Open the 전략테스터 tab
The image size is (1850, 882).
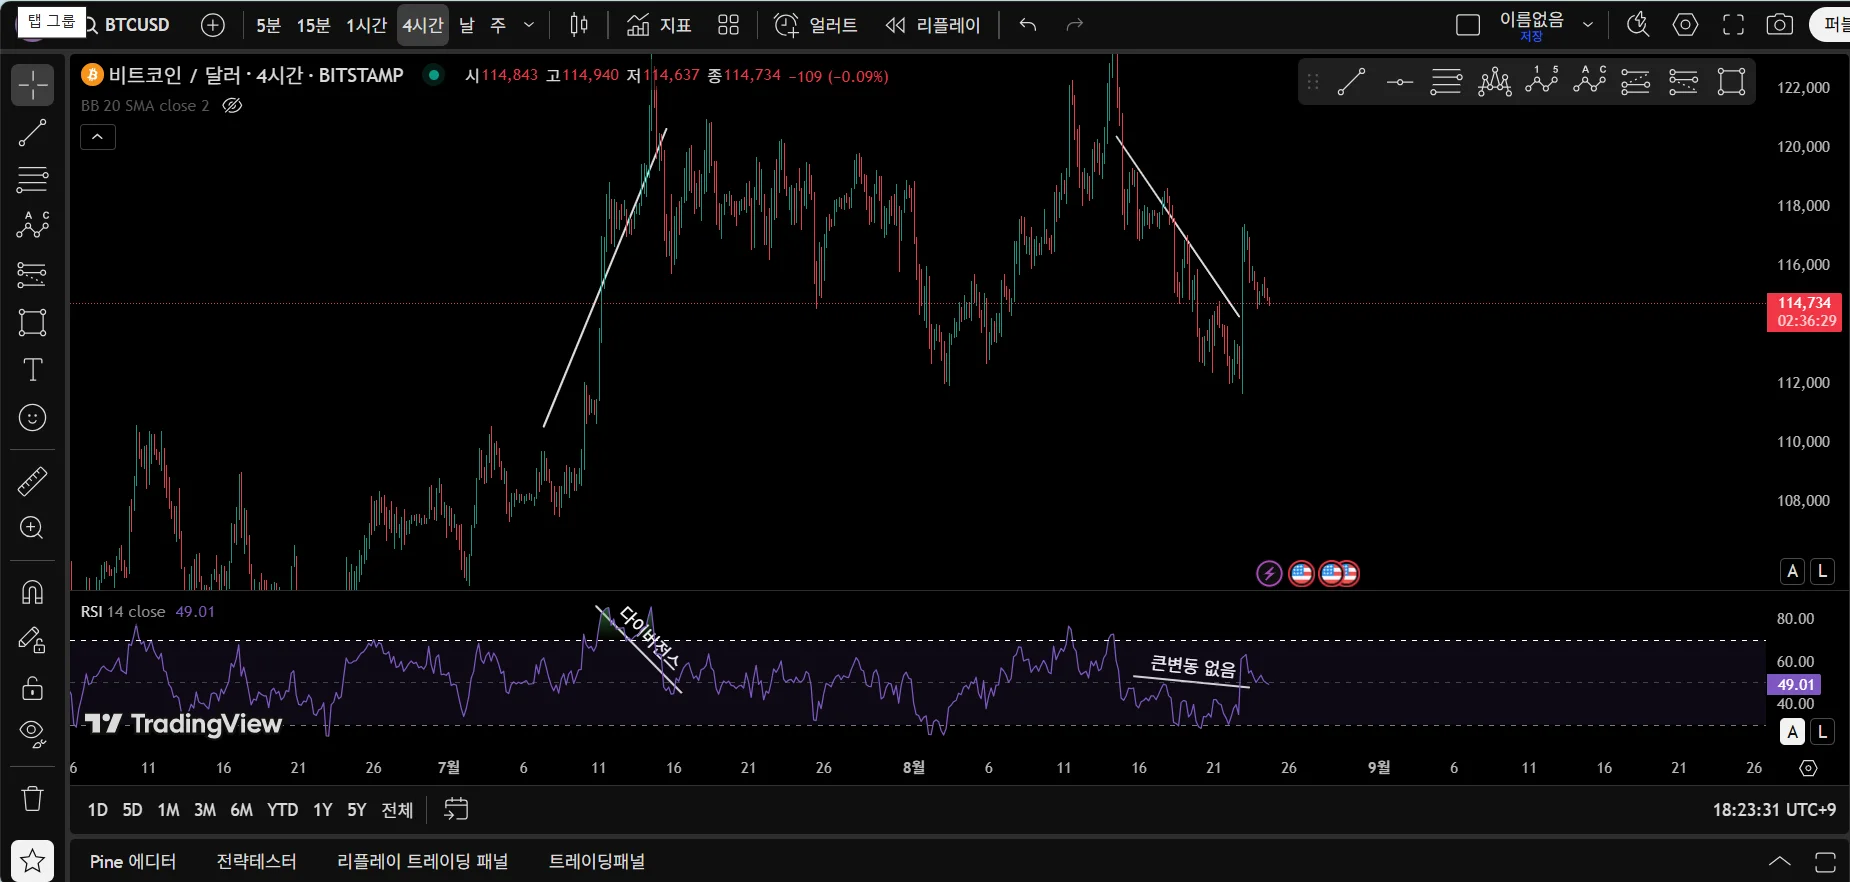[256, 861]
